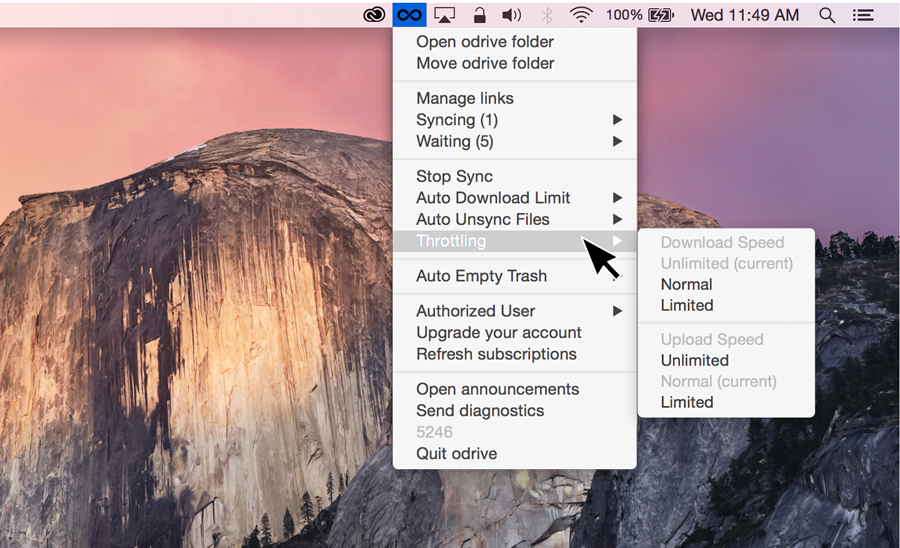Choose Open odrive folder
This screenshot has width=900, height=548.
(x=514, y=41)
